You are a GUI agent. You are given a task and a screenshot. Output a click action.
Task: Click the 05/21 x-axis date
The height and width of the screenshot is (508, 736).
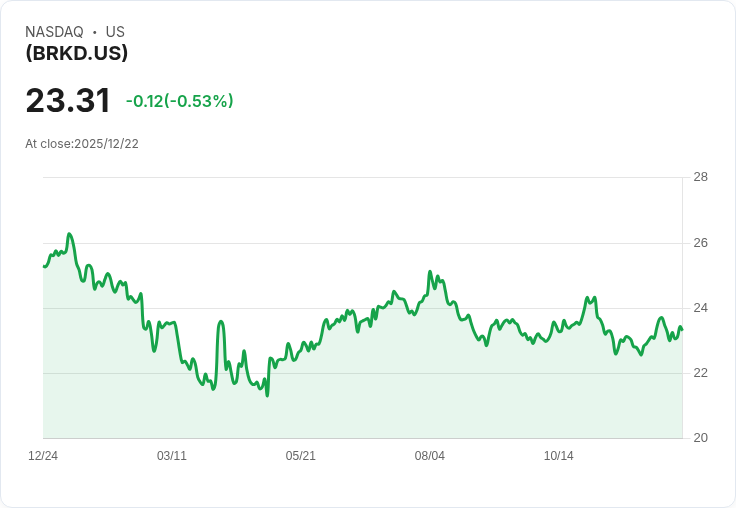tap(301, 456)
